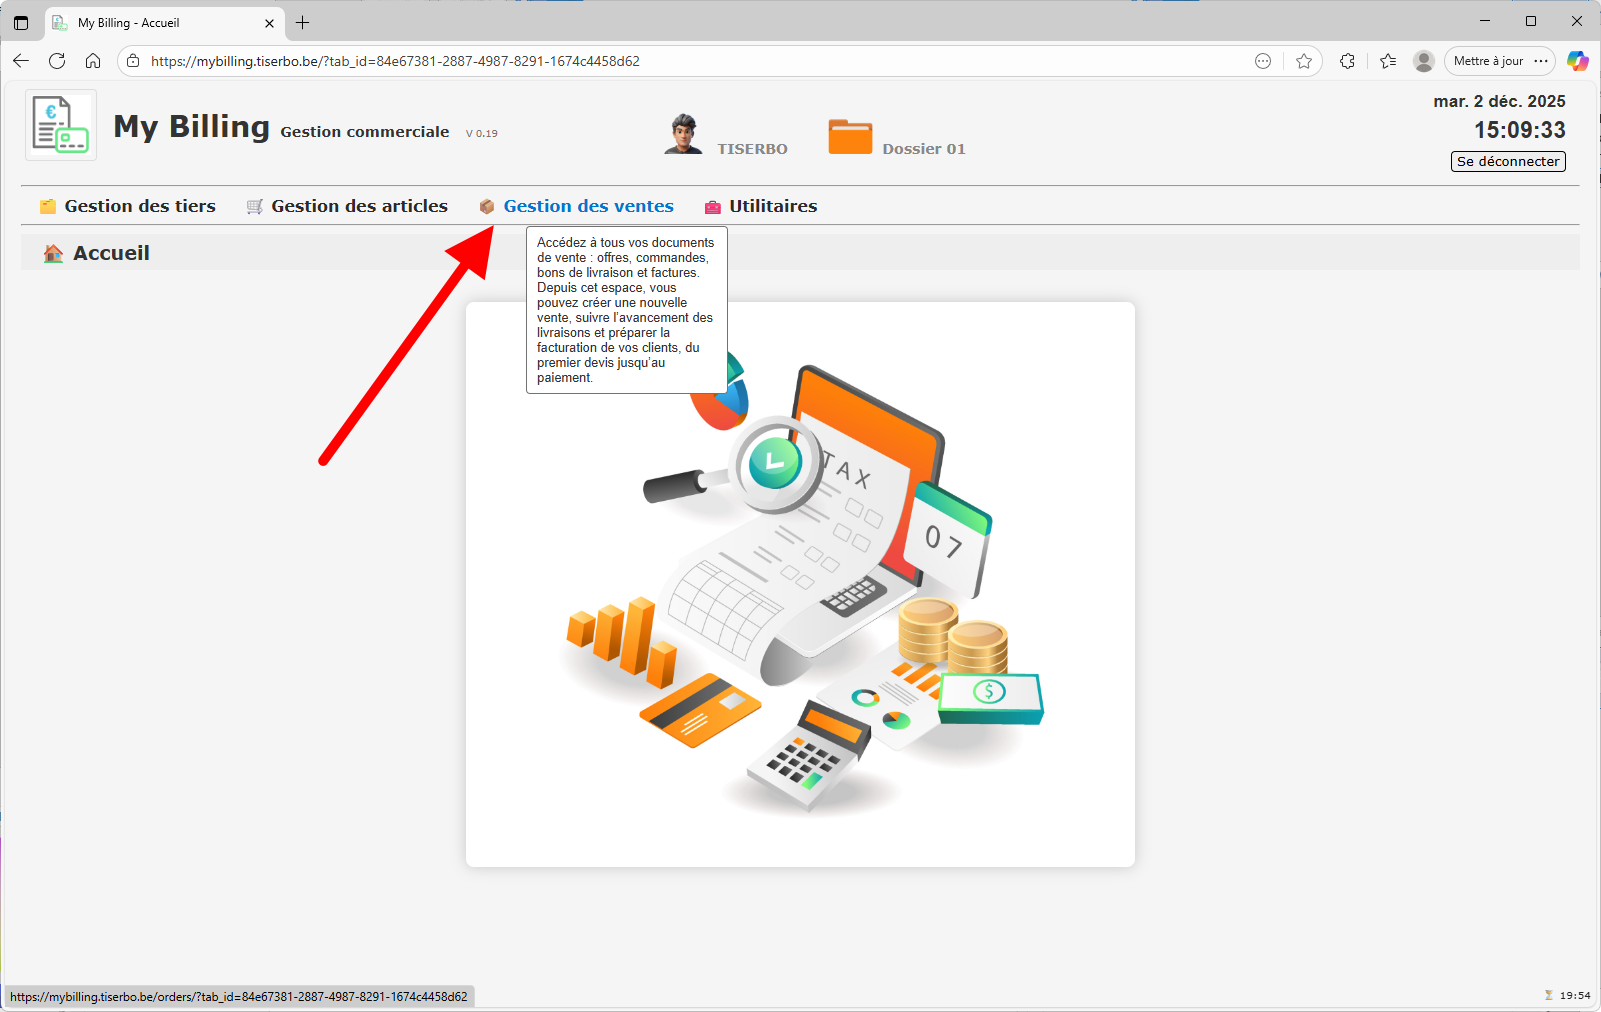Go back with browser back arrow
This screenshot has height=1012, width=1601.
point(21,61)
